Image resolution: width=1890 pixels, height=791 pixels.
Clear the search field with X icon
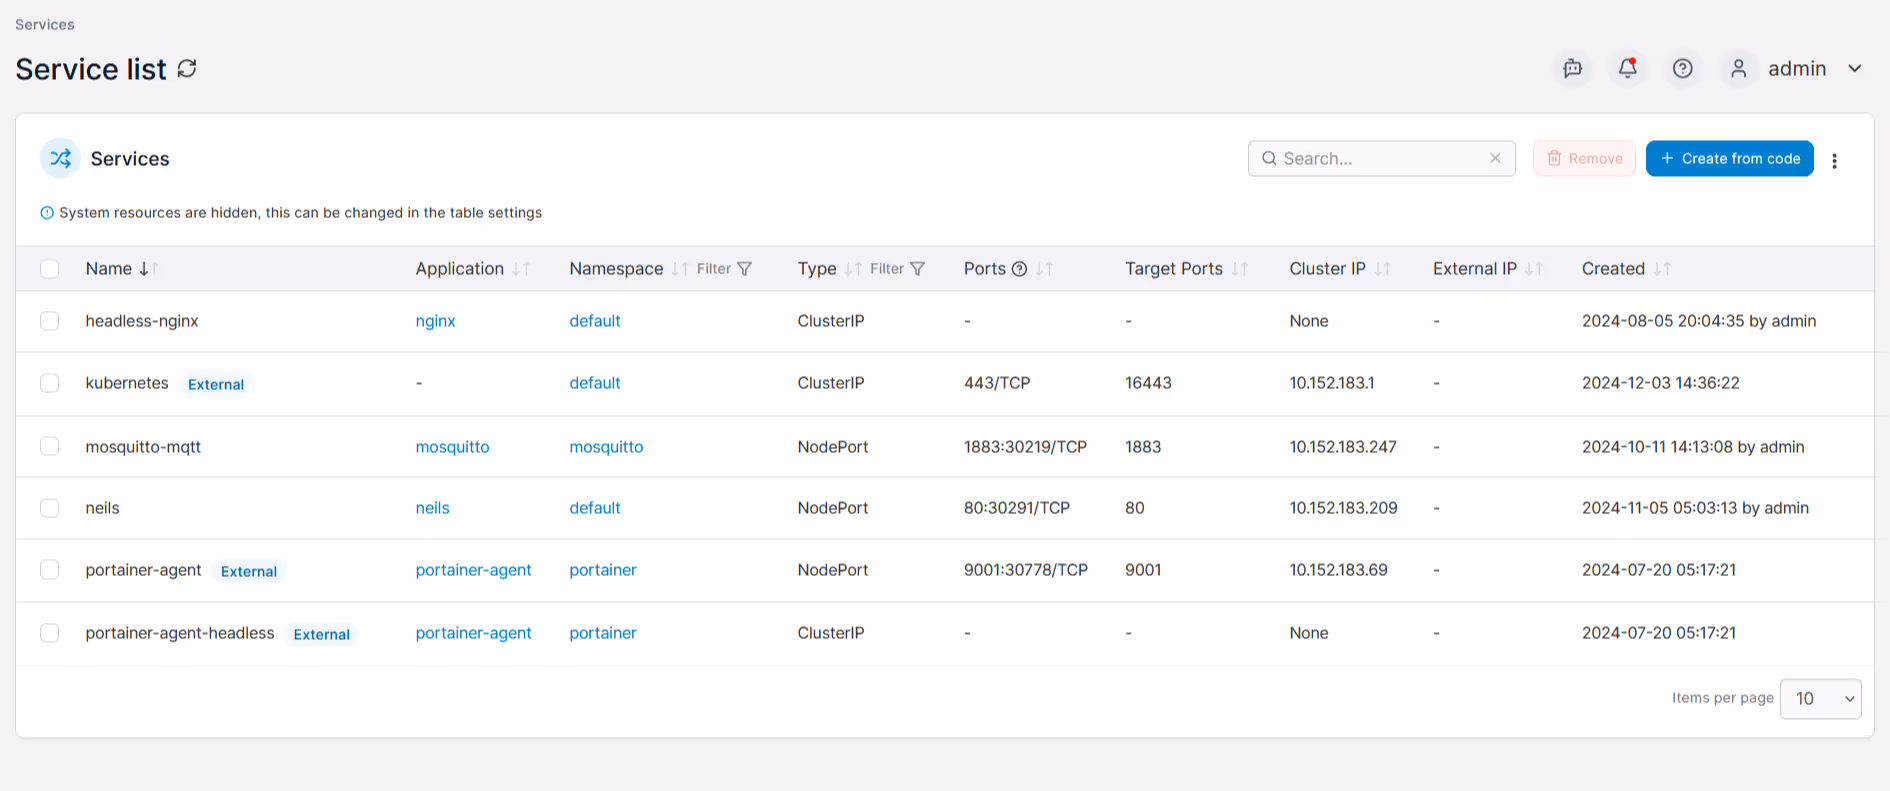tap(1495, 158)
